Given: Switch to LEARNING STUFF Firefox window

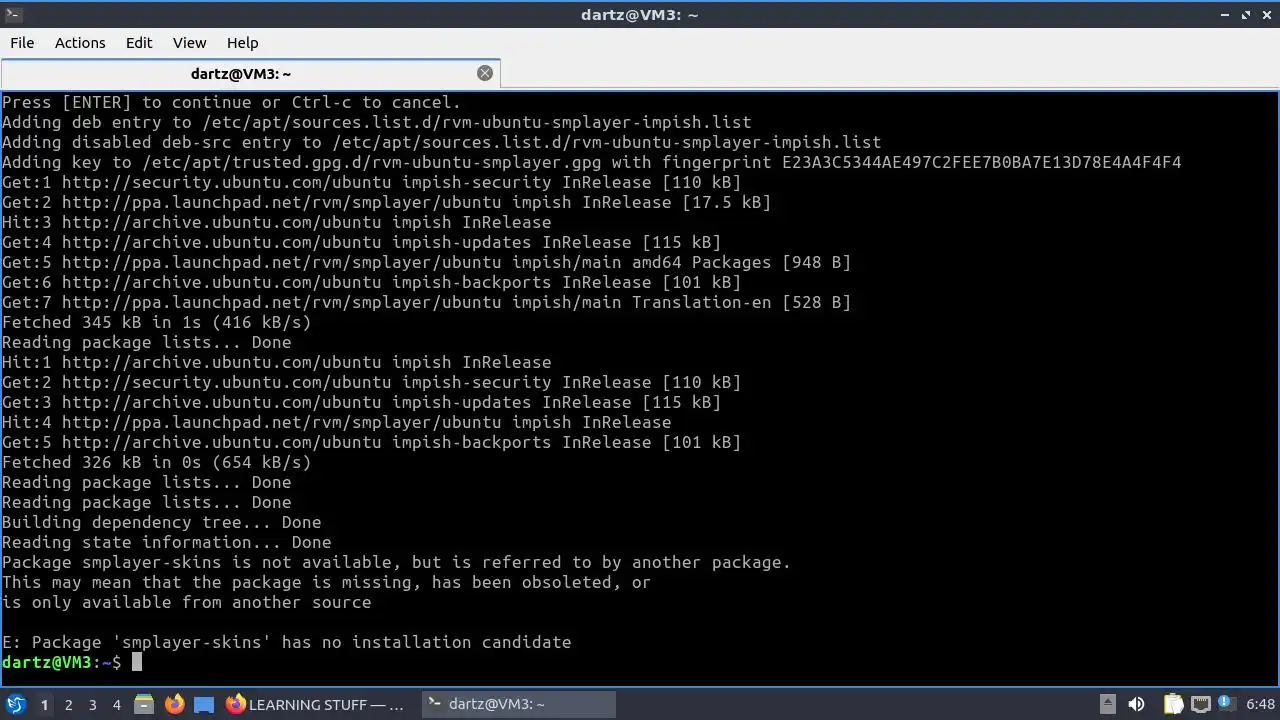Looking at the screenshot, I should click(x=317, y=705).
